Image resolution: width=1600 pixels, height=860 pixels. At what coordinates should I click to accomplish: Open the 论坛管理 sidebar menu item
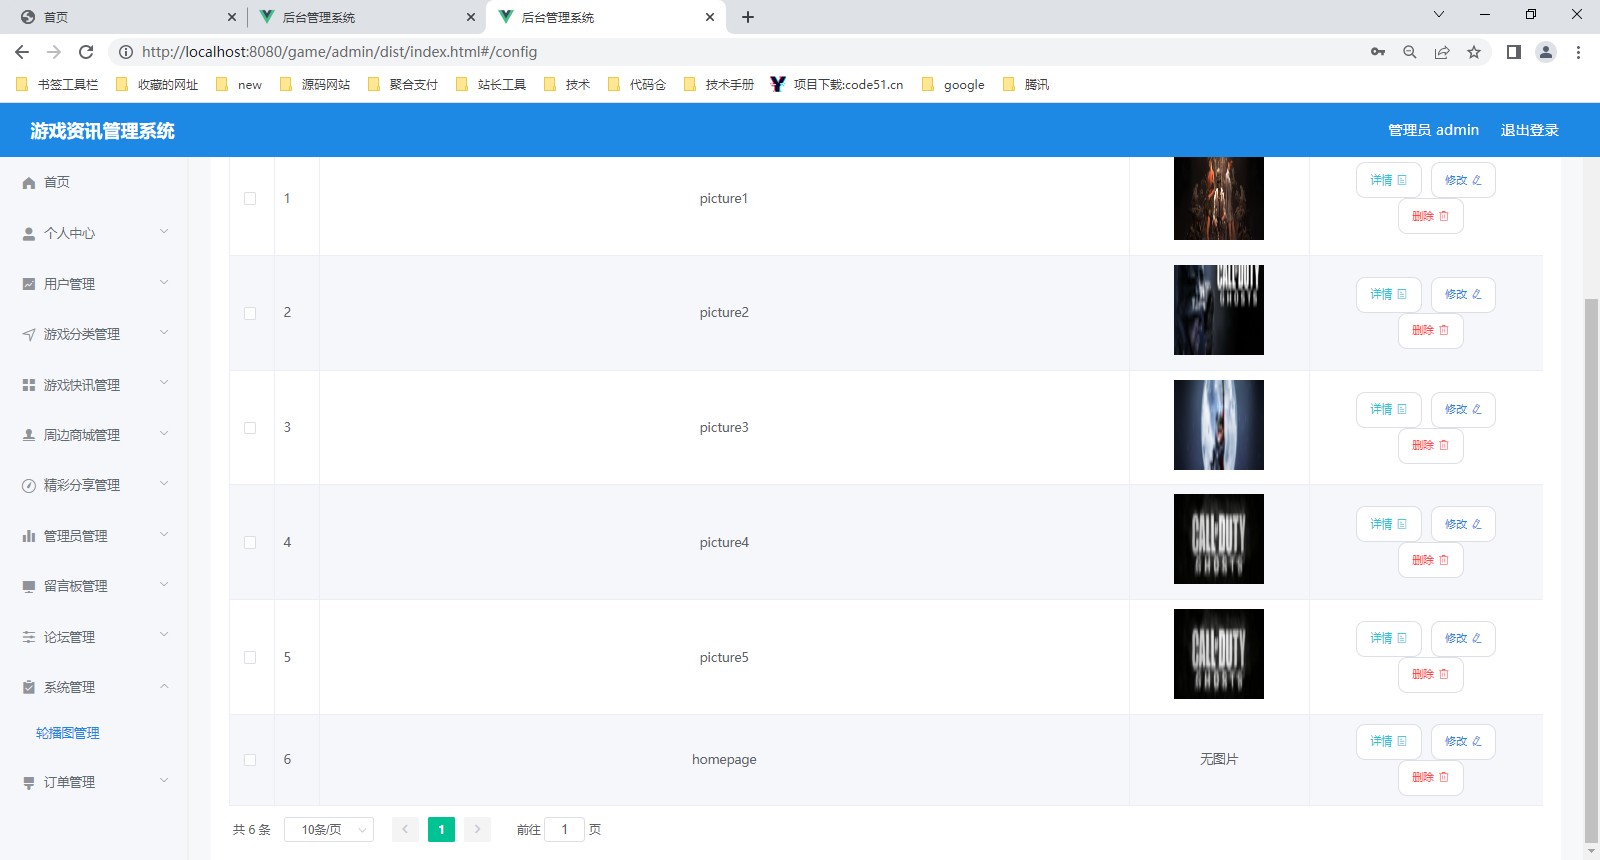[94, 637]
